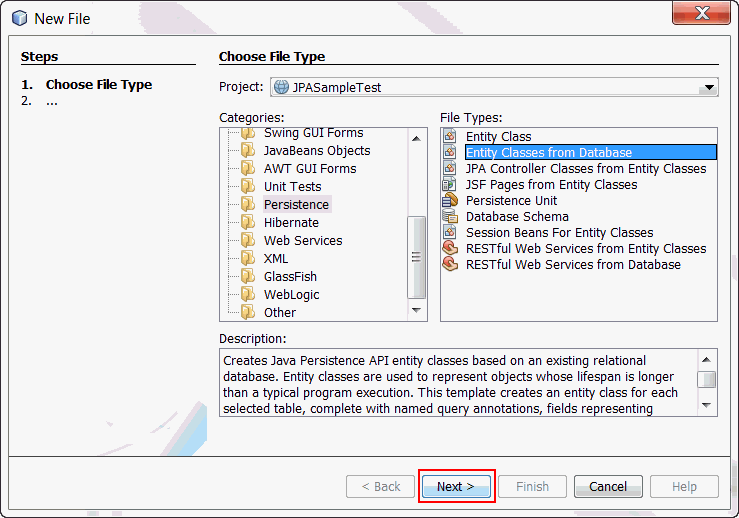Viewport: 739px width, 518px height.
Task: Click the Swing GUI Forms folder icon
Action: click(248, 133)
